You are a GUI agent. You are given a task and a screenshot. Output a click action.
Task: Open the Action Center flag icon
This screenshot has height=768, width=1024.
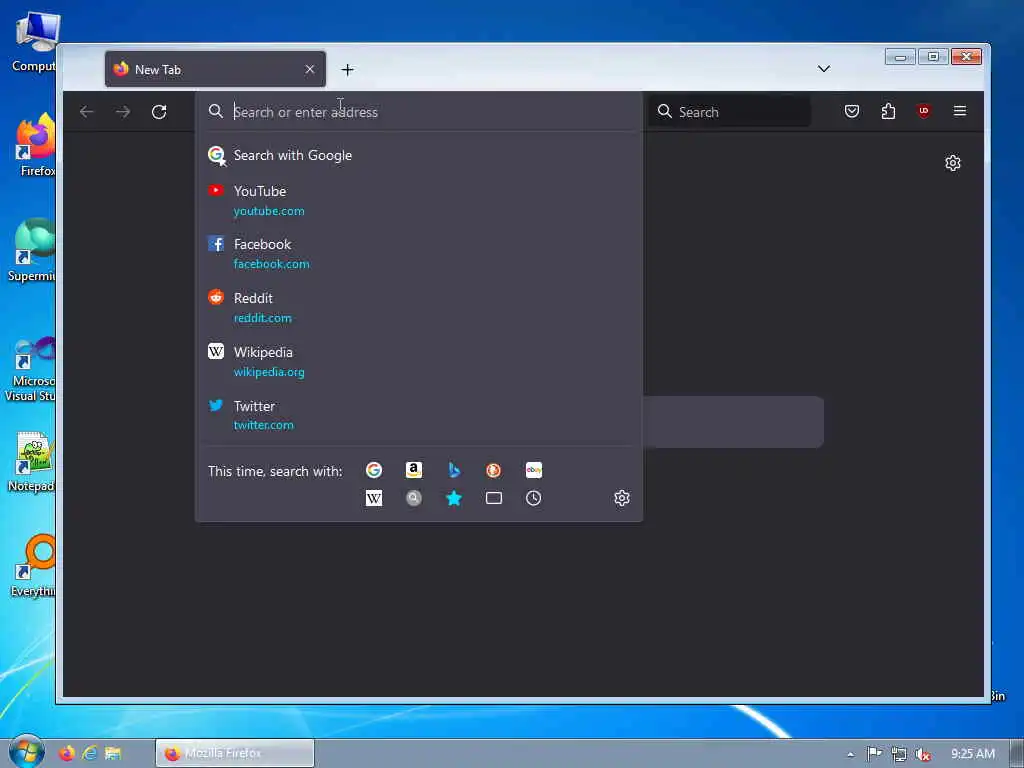[x=874, y=754]
